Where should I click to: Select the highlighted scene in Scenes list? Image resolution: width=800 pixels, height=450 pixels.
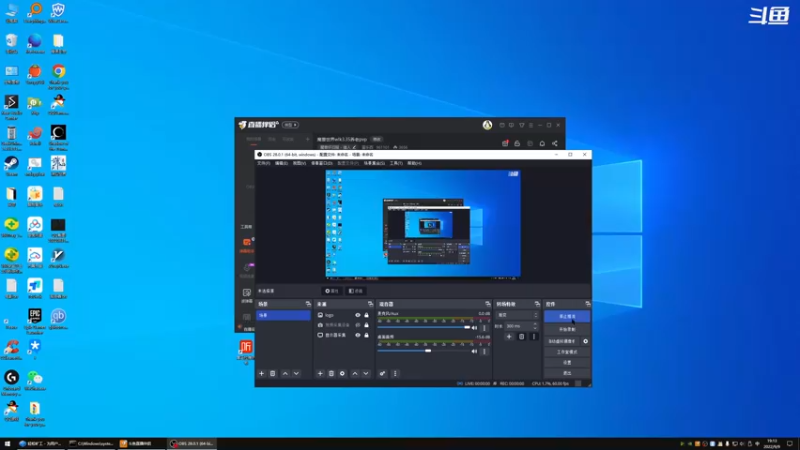click(283, 315)
